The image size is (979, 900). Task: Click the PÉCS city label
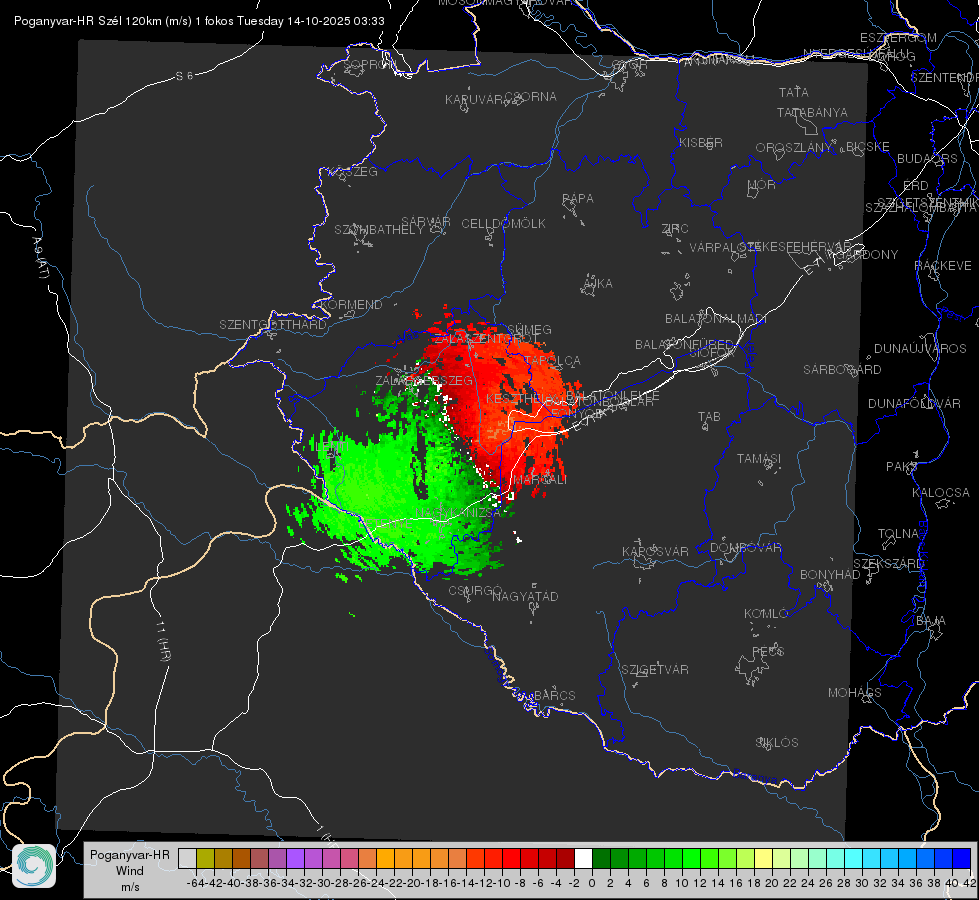768,651
